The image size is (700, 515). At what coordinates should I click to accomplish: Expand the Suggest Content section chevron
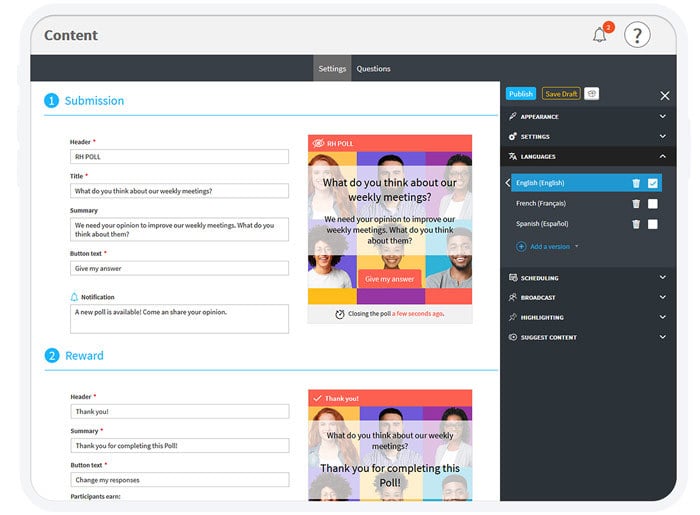point(662,337)
